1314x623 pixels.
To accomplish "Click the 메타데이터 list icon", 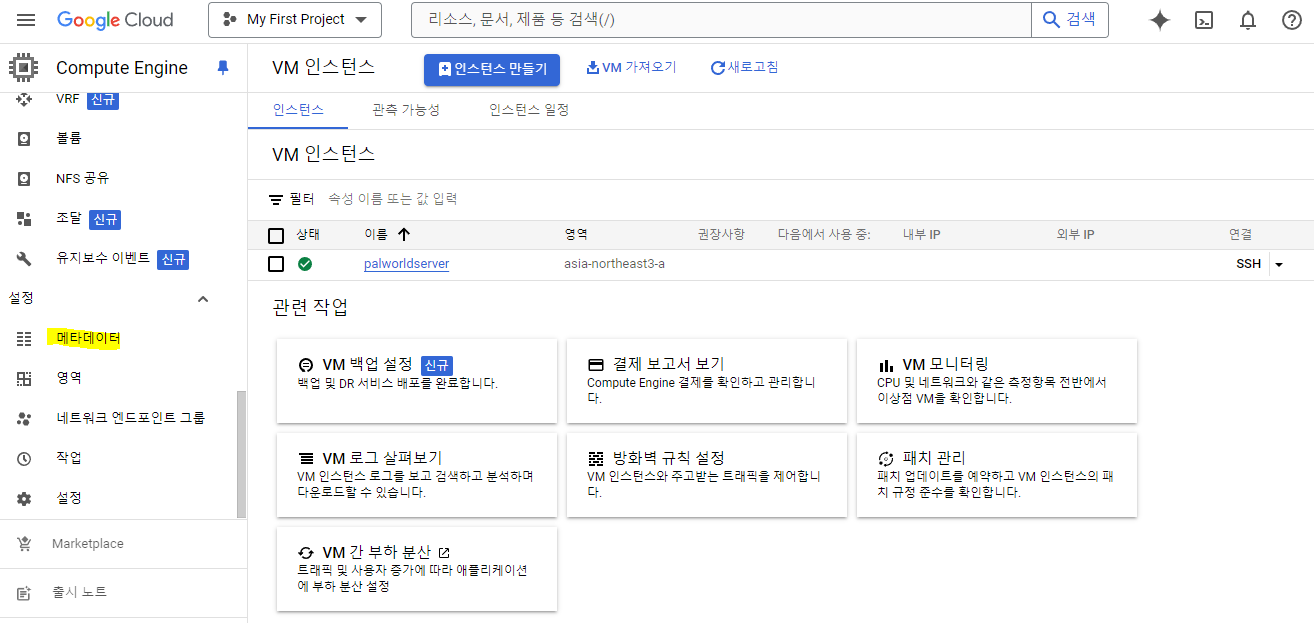I will tap(25, 339).
